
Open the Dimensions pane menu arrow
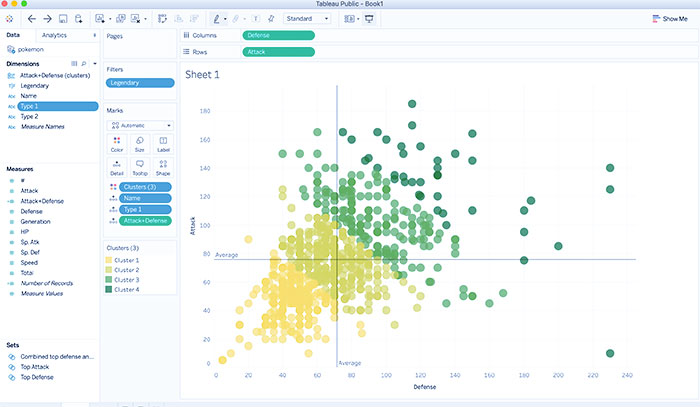pos(95,64)
